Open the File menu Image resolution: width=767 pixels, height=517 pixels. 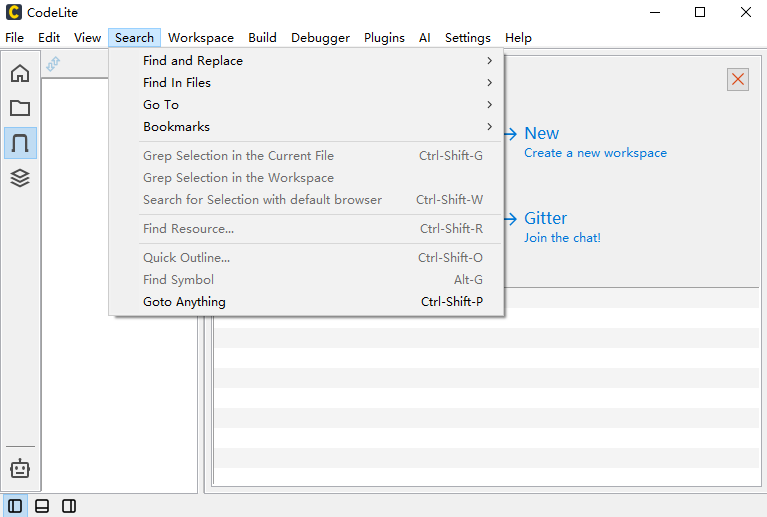(15, 38)
